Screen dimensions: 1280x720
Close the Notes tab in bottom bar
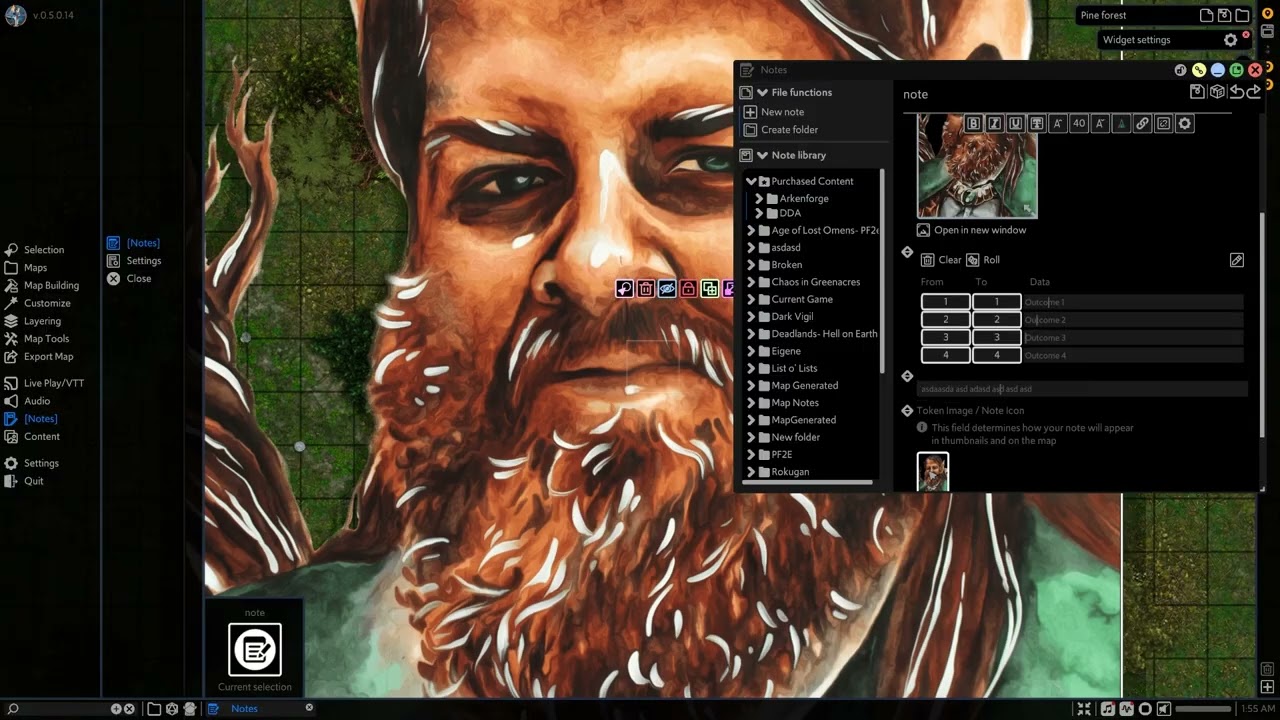point(309,708)
